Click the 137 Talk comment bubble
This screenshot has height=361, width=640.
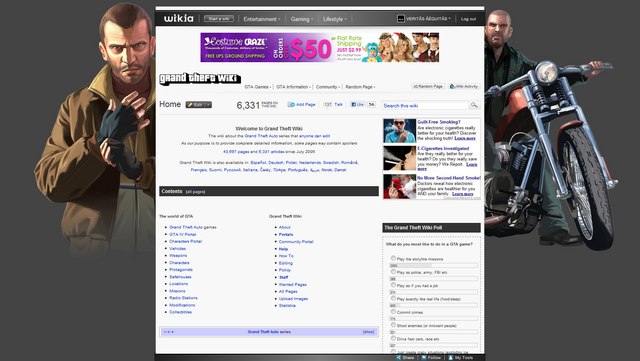coord(328,105)
